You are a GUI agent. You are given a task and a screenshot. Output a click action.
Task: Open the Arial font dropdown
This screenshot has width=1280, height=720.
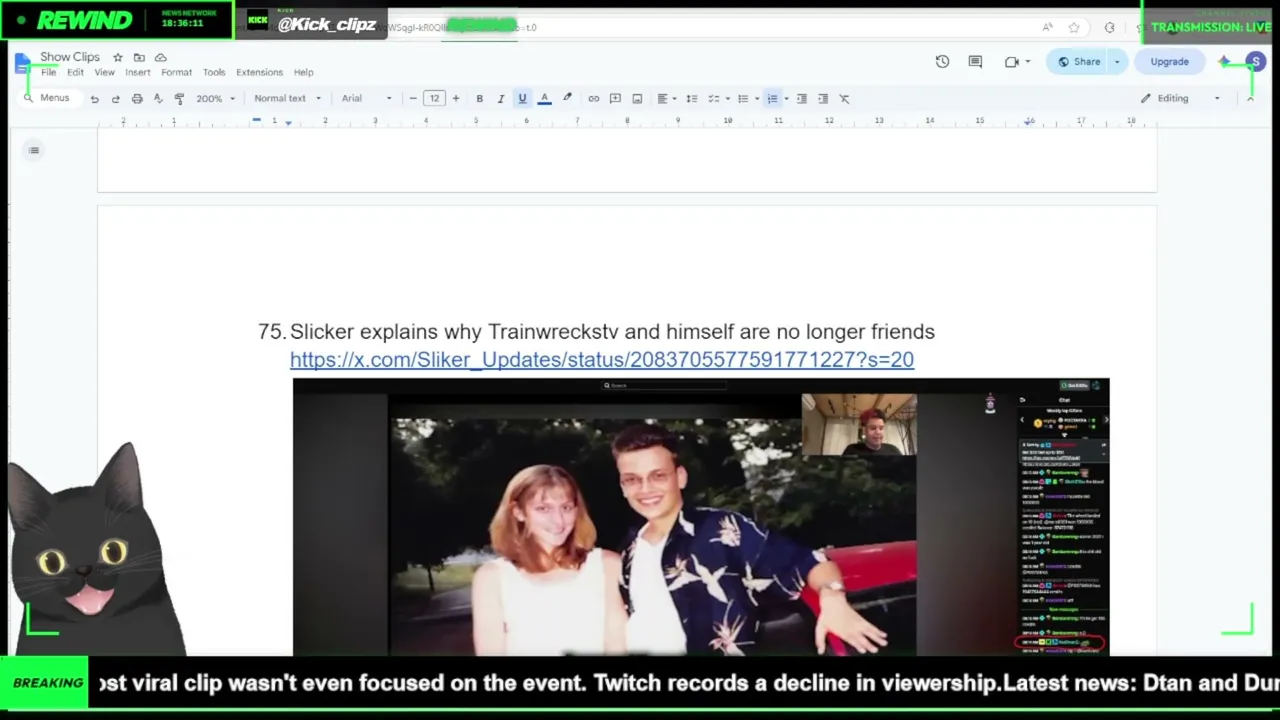(x=367, y=99)
